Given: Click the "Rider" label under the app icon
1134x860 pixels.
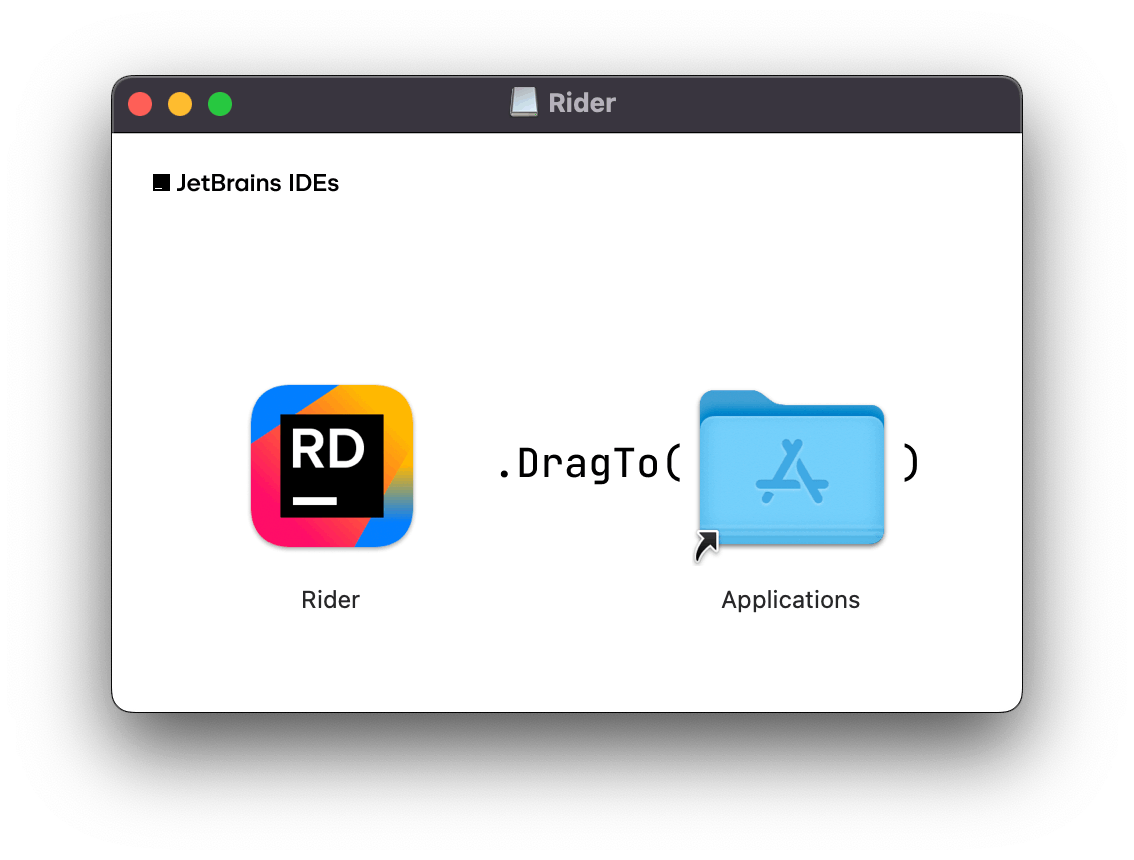Looking at the screenshot, I should 331,600.
